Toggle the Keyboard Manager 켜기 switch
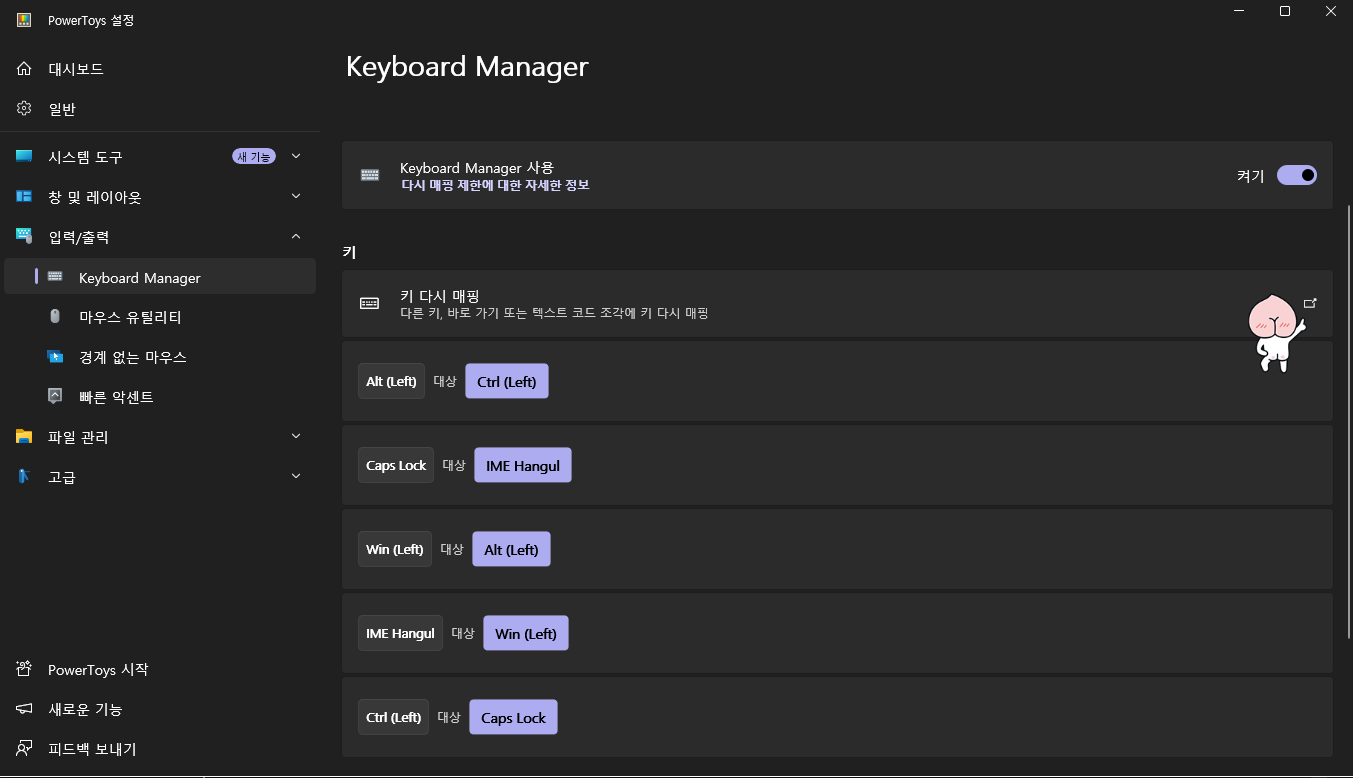This screenshot has width=1353, height=778. (x=1297, y=175)
